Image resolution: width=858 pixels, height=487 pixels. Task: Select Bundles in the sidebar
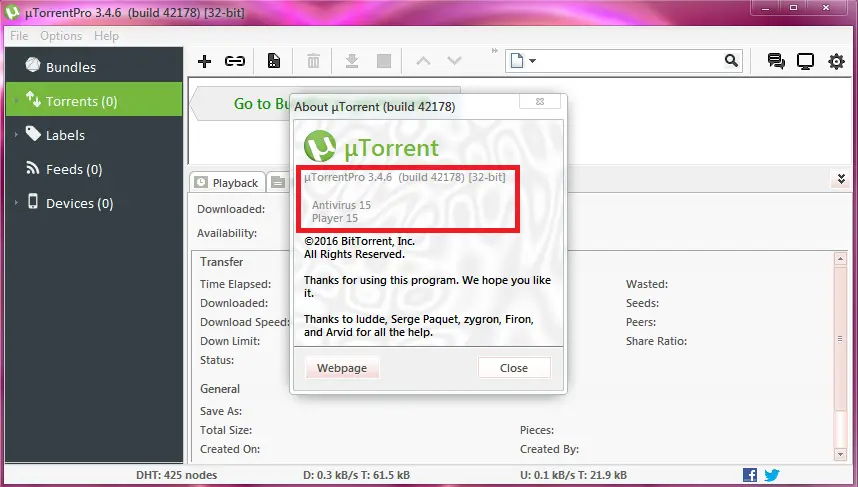[x=94, y=67]
